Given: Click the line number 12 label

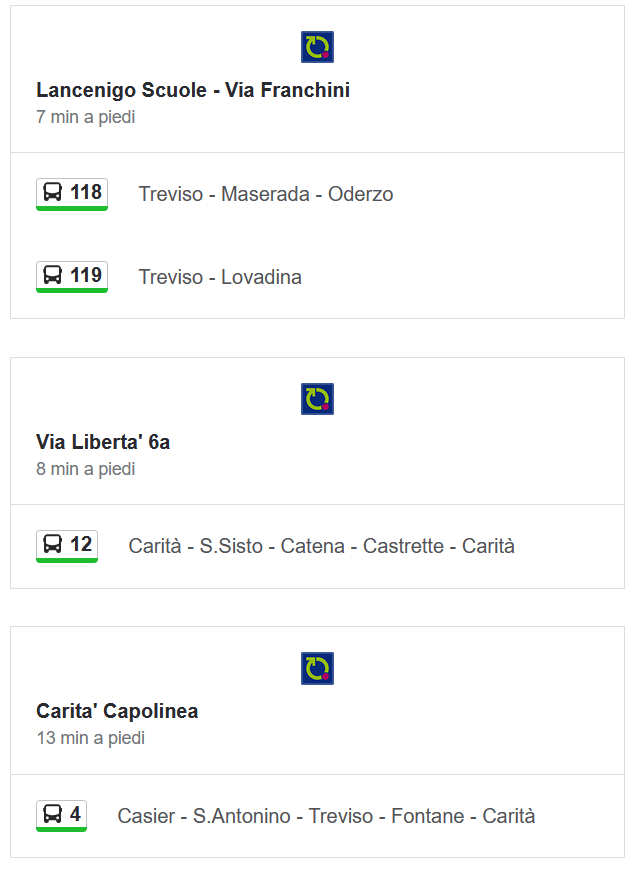Looking at the screenshot, I should (x=81, y=544).
